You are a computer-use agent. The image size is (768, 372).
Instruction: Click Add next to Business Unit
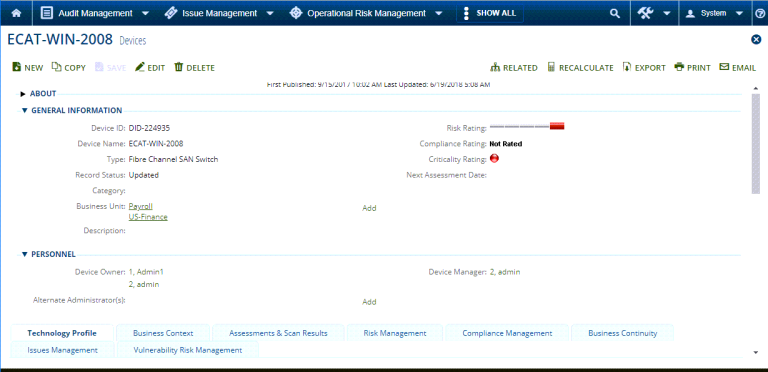(x=369, y=208)
